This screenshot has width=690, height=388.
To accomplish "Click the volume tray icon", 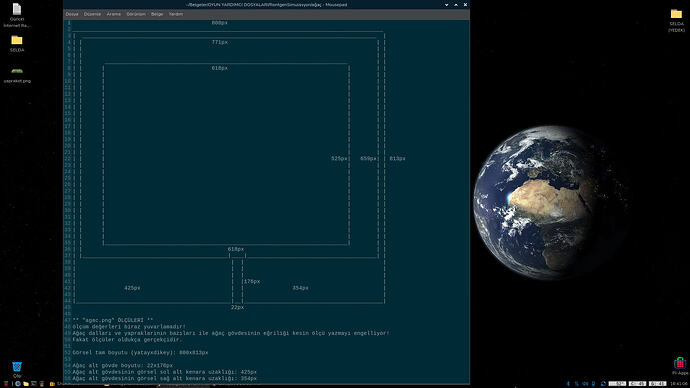I will coord(585,384).
